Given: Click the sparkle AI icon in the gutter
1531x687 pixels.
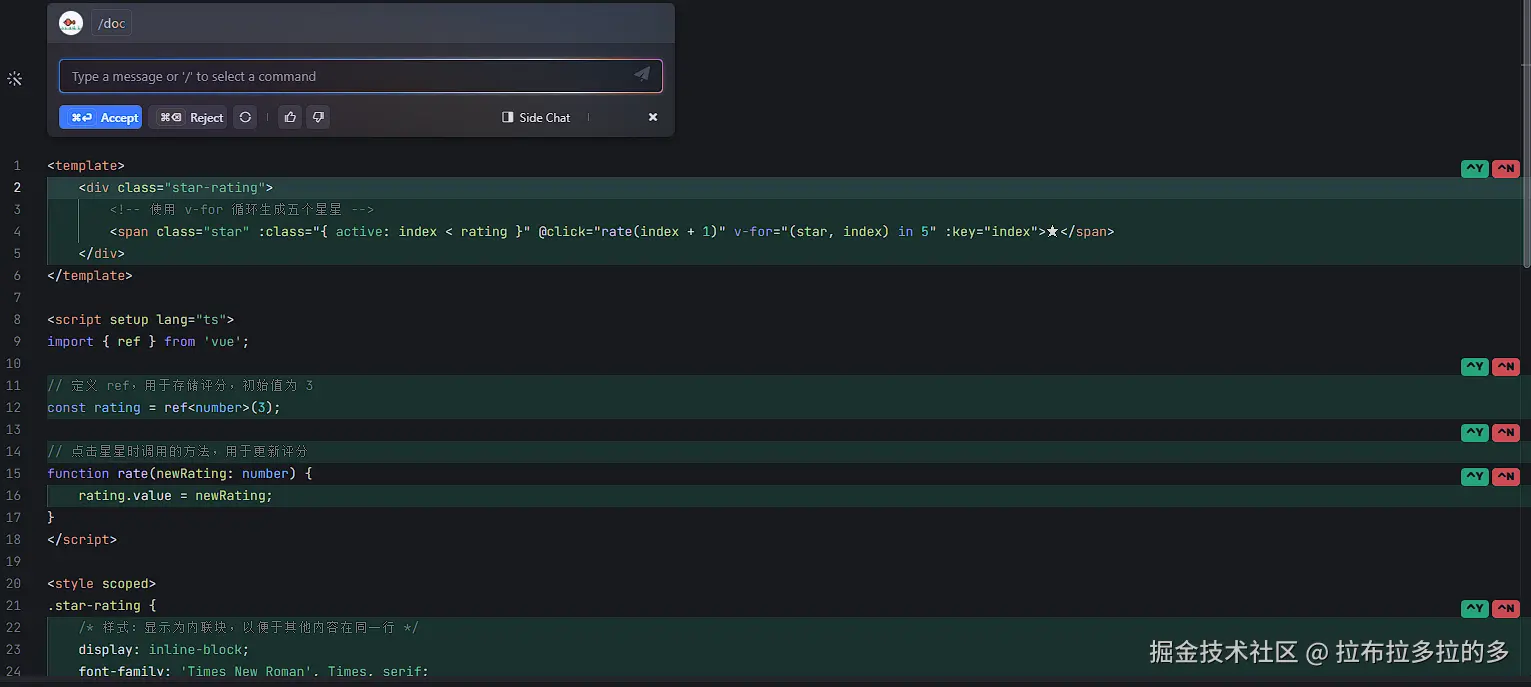Looking at the screenshot, I should tap(15, 78).
